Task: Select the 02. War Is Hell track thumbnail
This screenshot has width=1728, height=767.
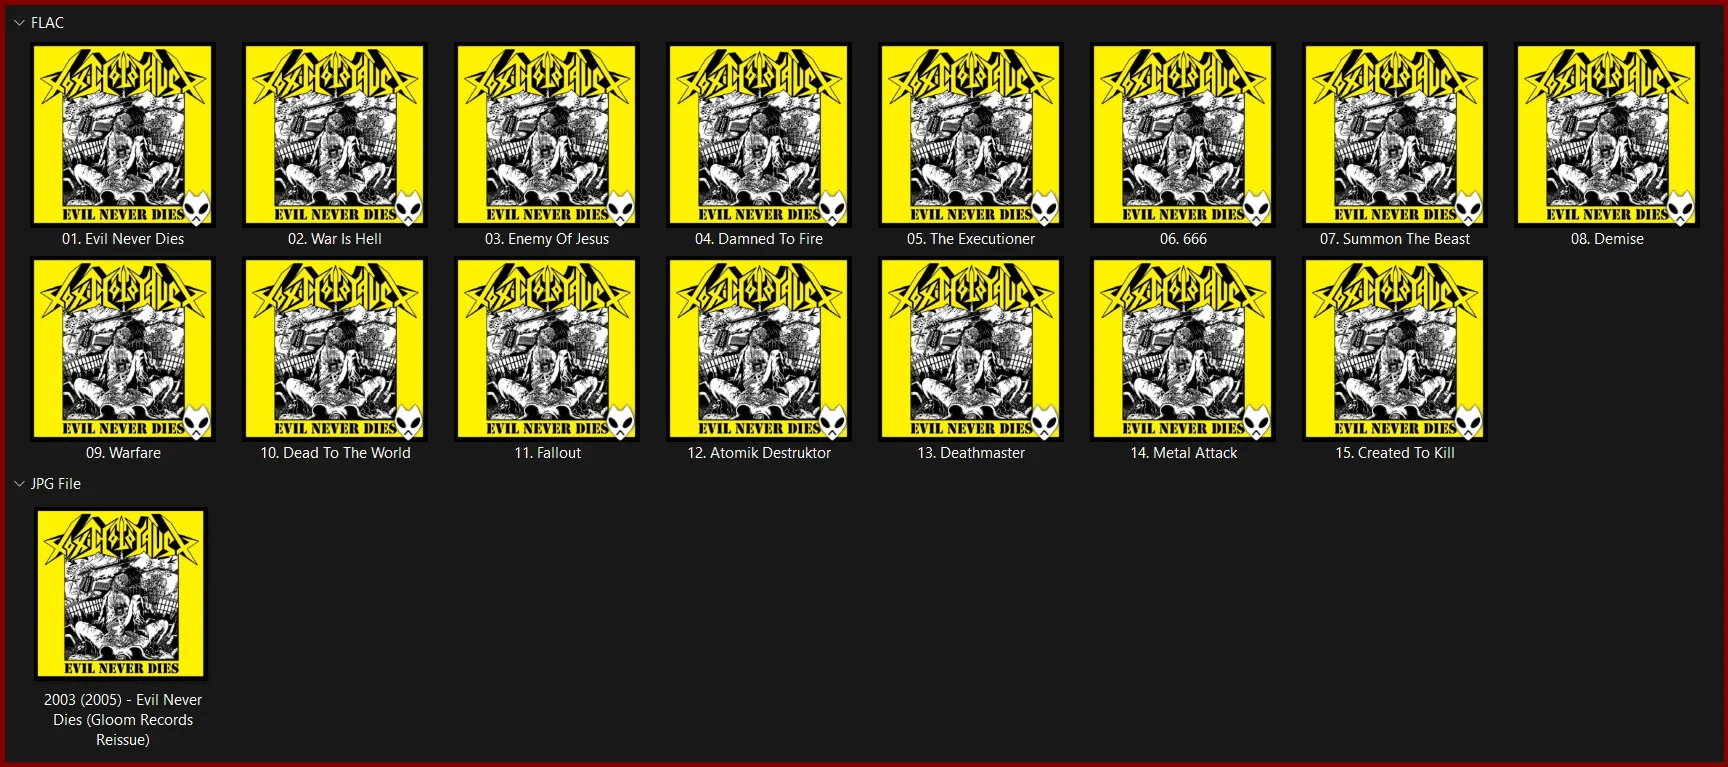Action: (x=335, y=135)
